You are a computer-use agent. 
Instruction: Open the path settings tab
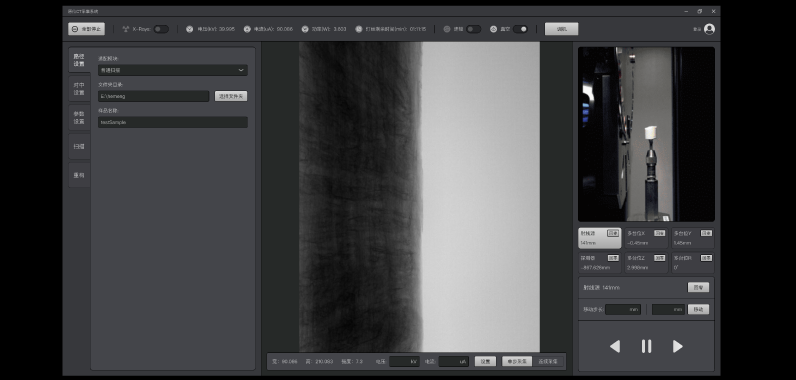pyautogui.click(x=79, y=60)
